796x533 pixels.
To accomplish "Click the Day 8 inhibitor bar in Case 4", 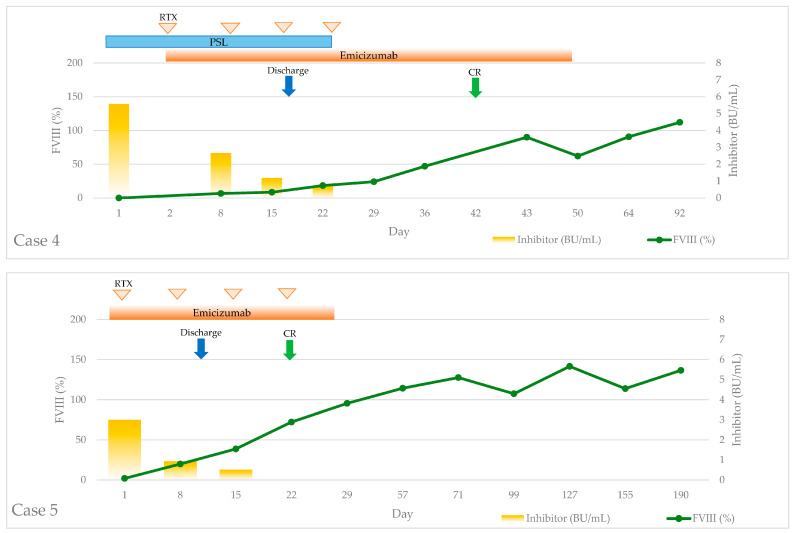I will (221, 173).
